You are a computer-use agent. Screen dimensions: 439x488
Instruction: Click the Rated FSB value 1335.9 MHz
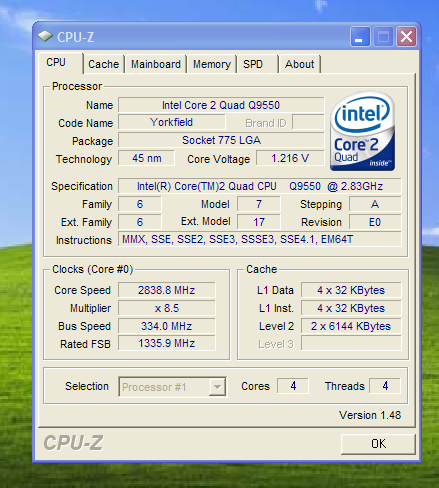[167, 343]
